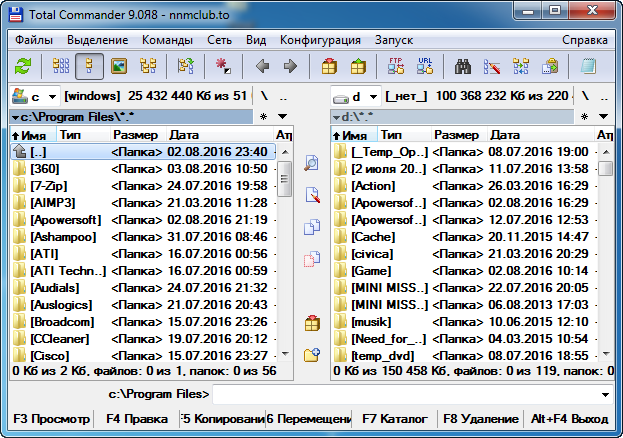Expand the command line history dropdown
The image size is (623, 438).
pyautogui.click(x=609, y=395)
